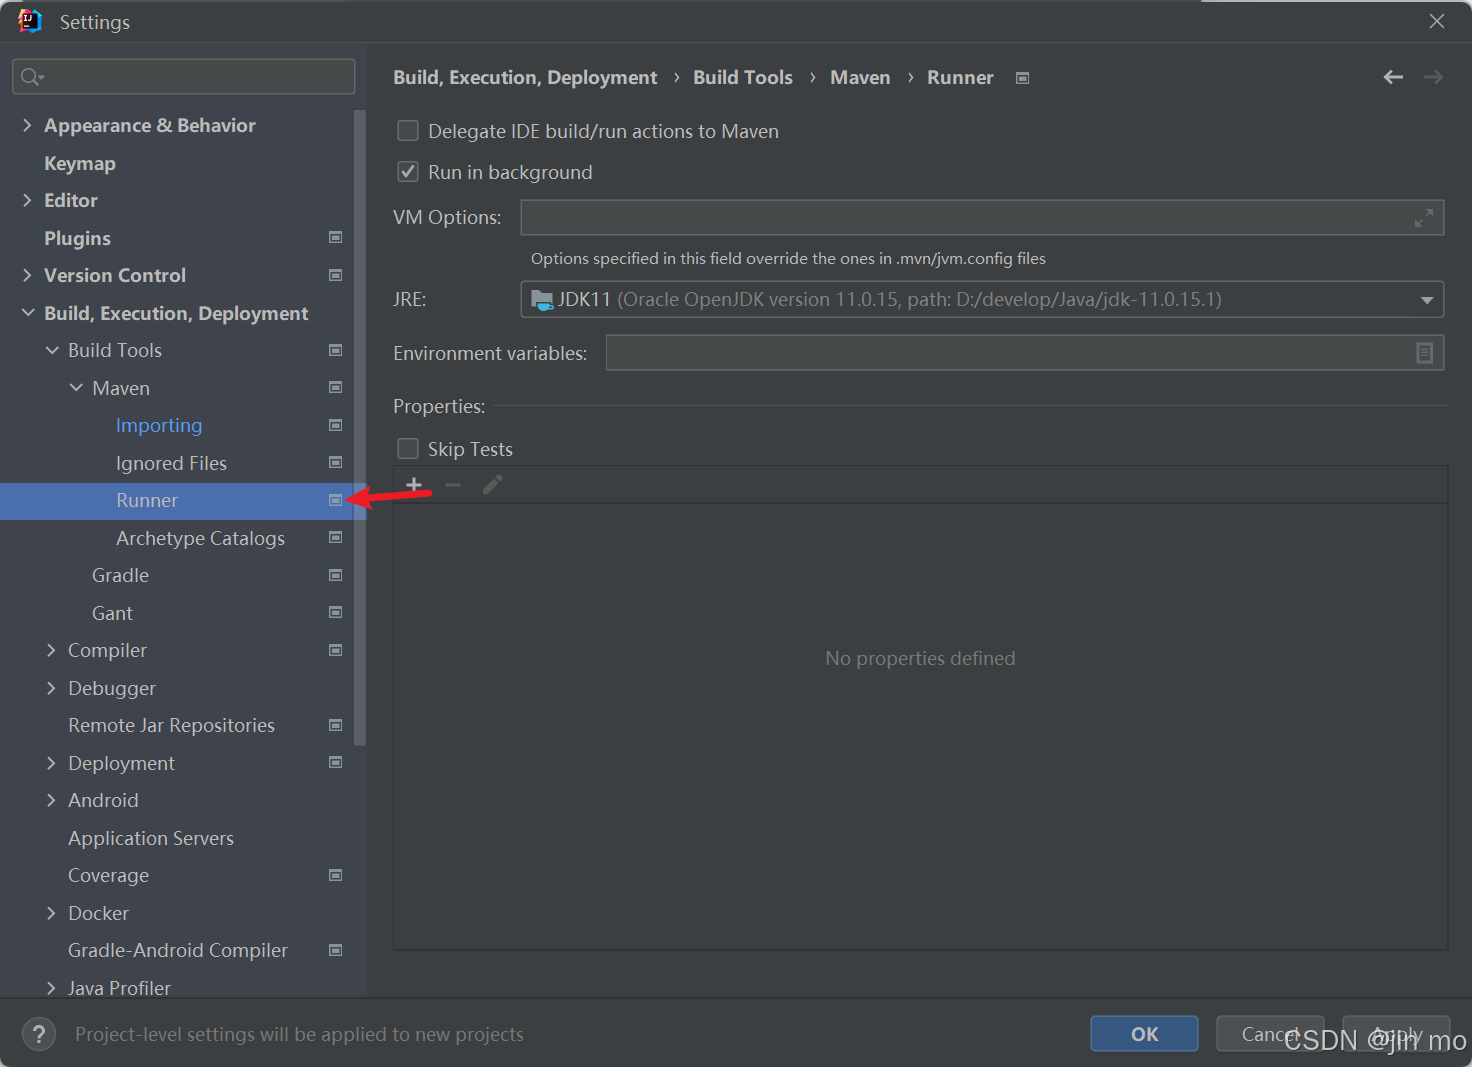Expand the Docker node
Viewport: 1472px width, 1067px height.
pyautogui.click(x=51, y=913)
